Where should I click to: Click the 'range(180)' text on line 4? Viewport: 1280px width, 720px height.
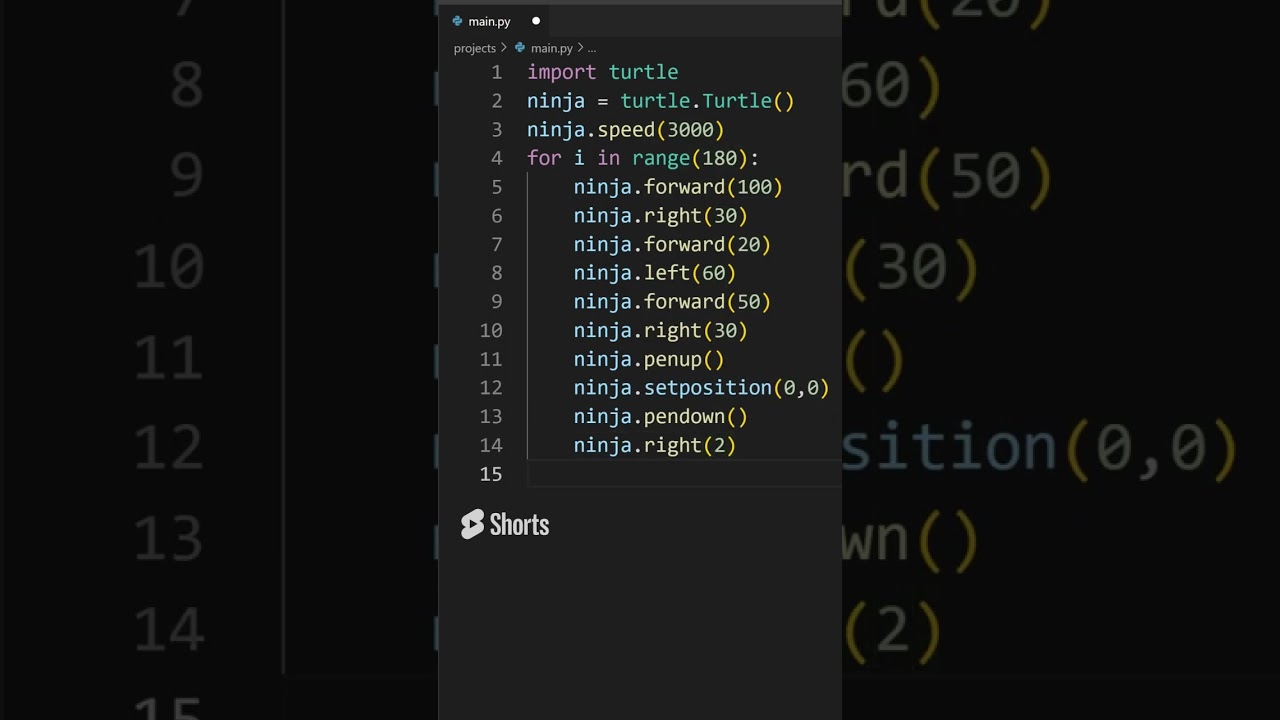[x=689, y=159]
